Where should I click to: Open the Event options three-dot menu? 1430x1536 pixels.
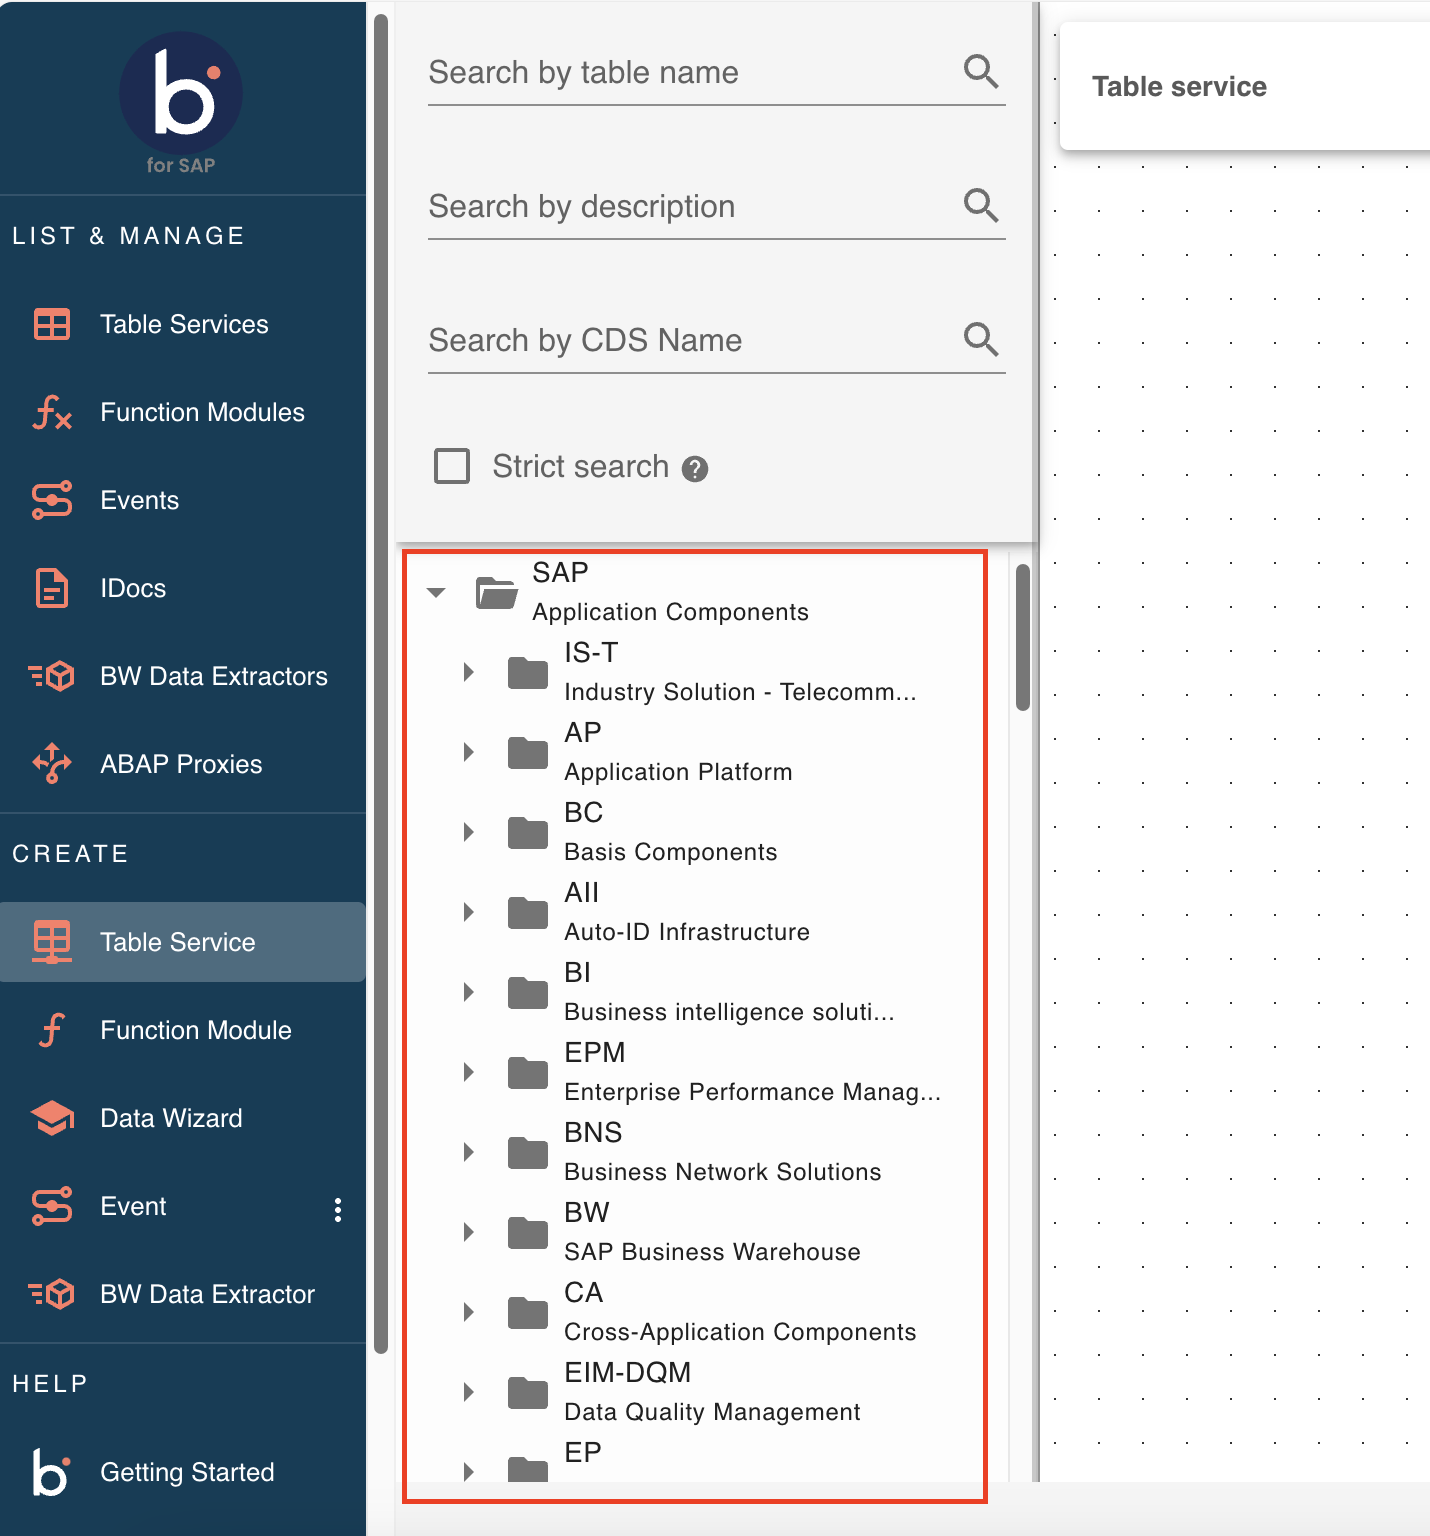(x=339, y=1210)
